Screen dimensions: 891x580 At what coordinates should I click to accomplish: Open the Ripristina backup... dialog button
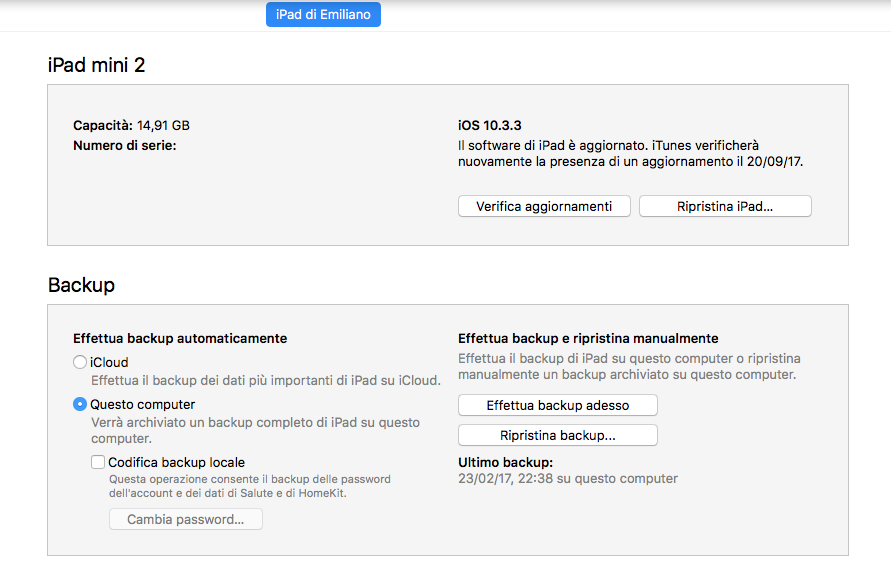557,436
